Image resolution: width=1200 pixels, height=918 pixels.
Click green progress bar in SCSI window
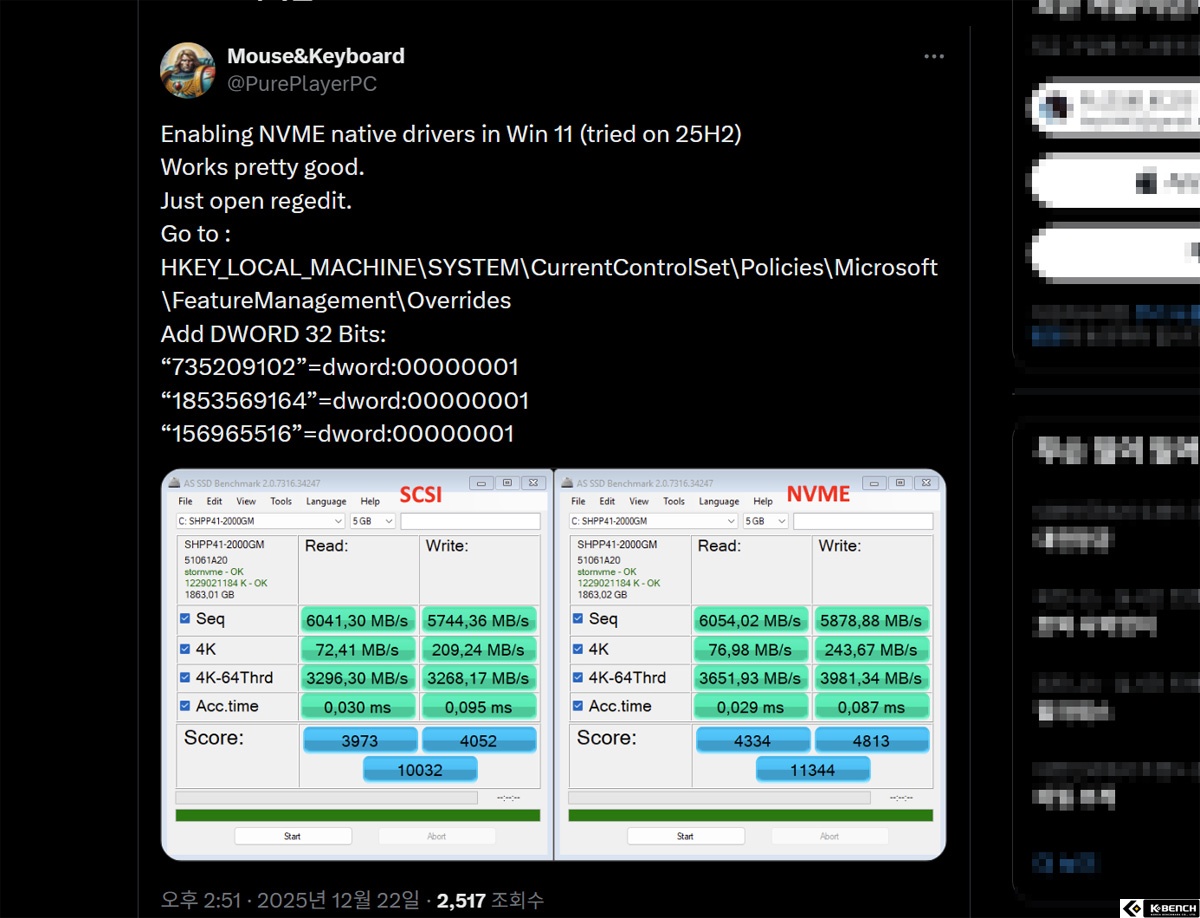(x=358, y=815)
